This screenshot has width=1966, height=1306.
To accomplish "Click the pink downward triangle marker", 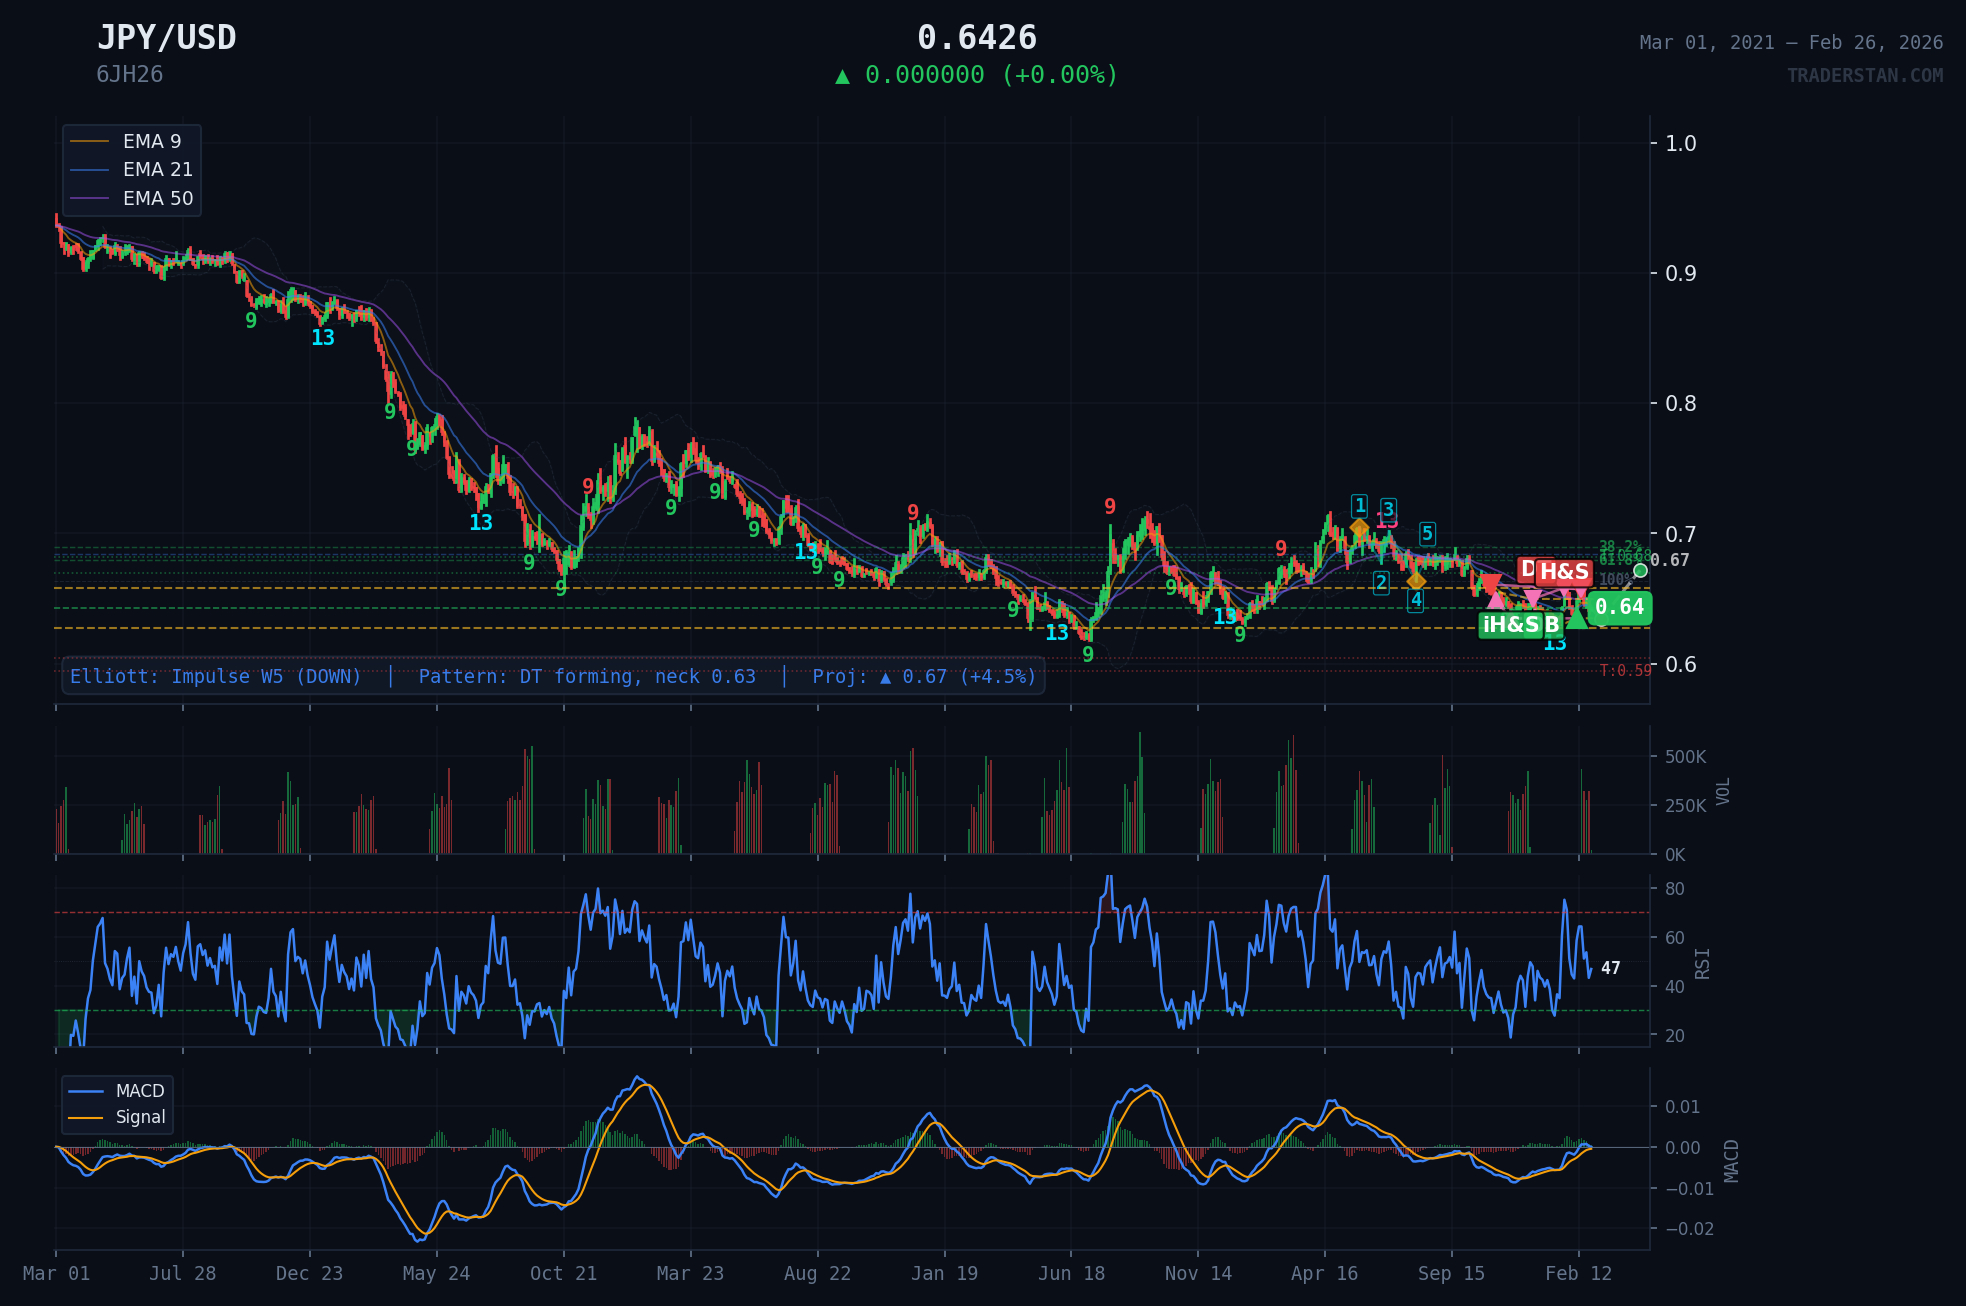I will [x=1533, y=597].
